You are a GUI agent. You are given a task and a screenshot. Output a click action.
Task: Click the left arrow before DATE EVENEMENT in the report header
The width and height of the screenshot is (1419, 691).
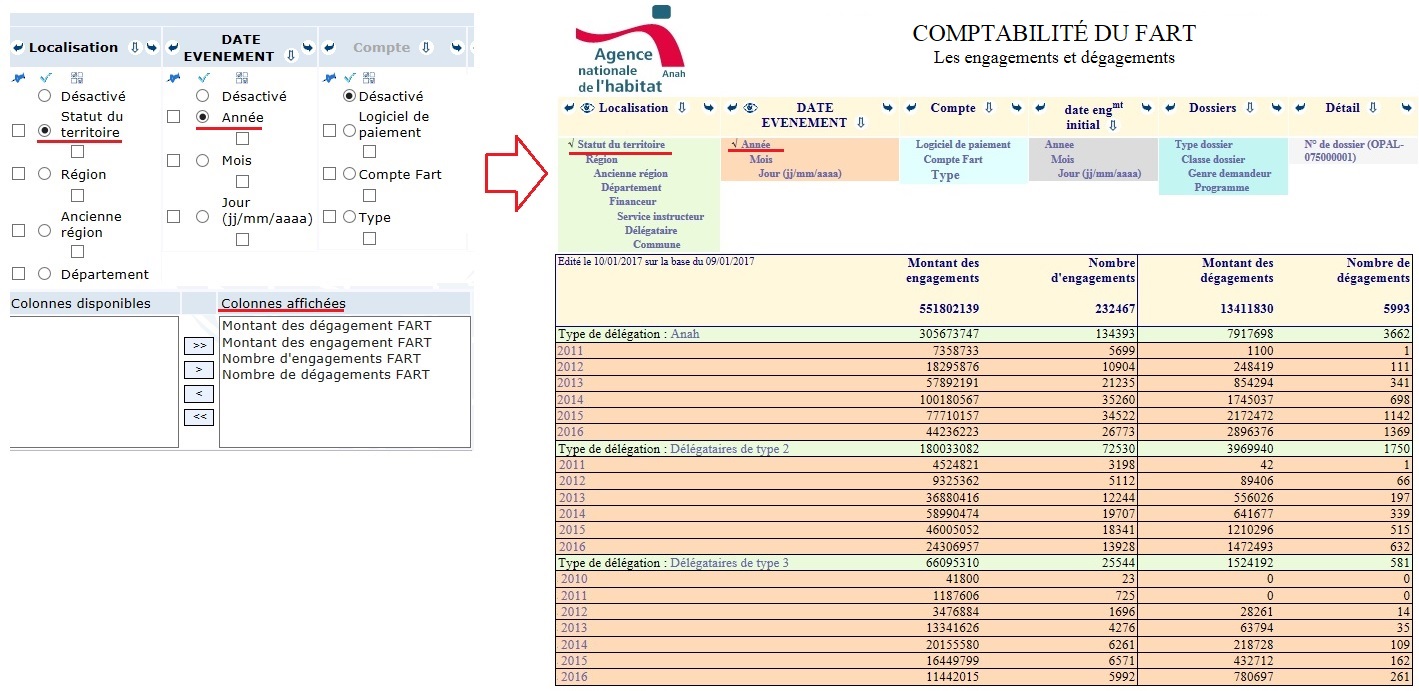pyautogui.click(x=732, y=108)
